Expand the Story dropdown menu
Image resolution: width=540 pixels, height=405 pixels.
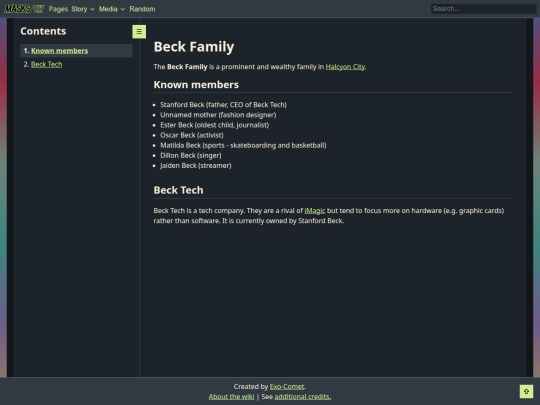83,9
